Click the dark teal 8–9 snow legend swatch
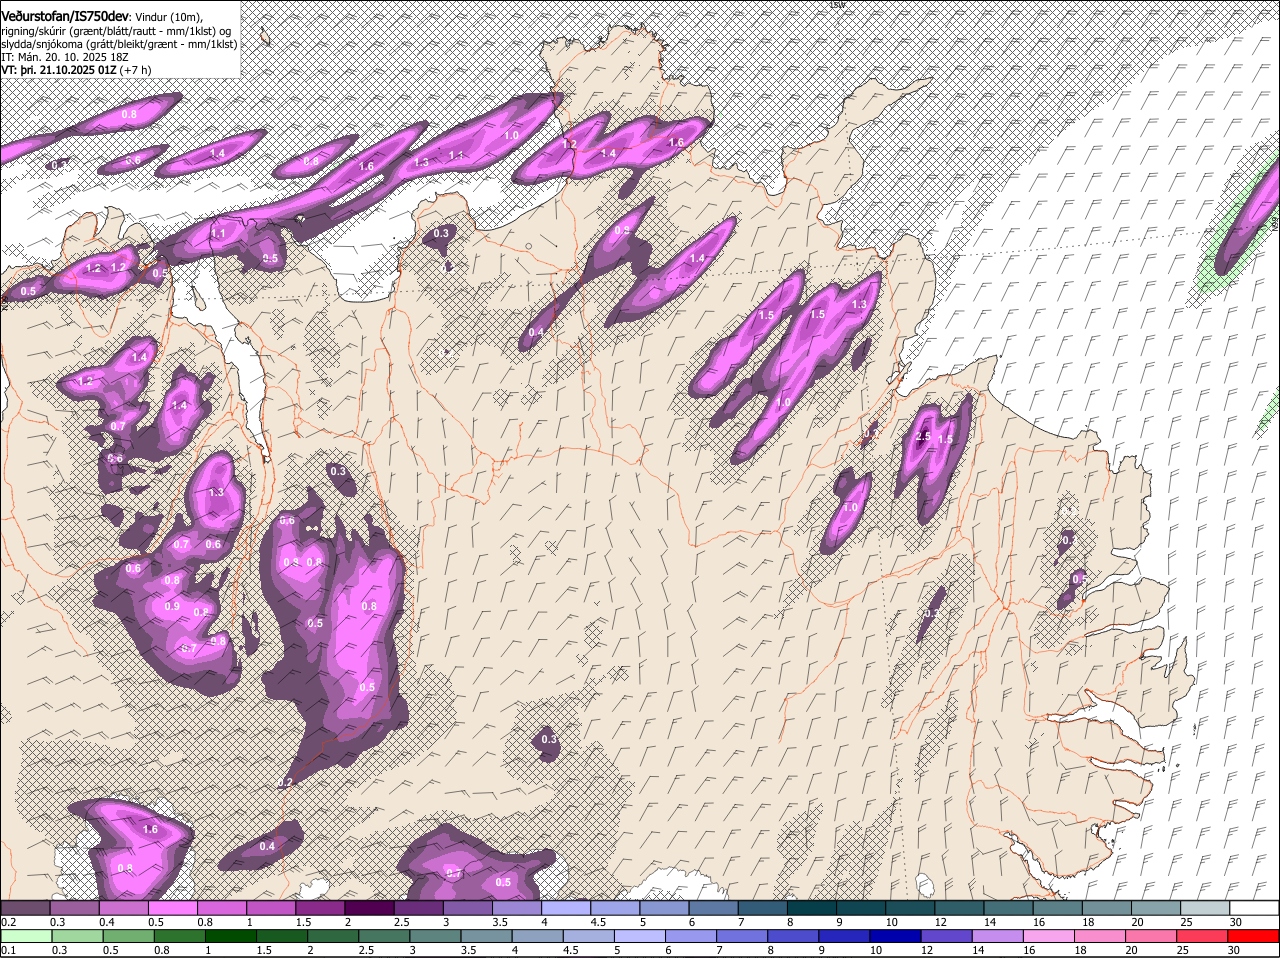Screen dimensions: 1280x958 812,908
